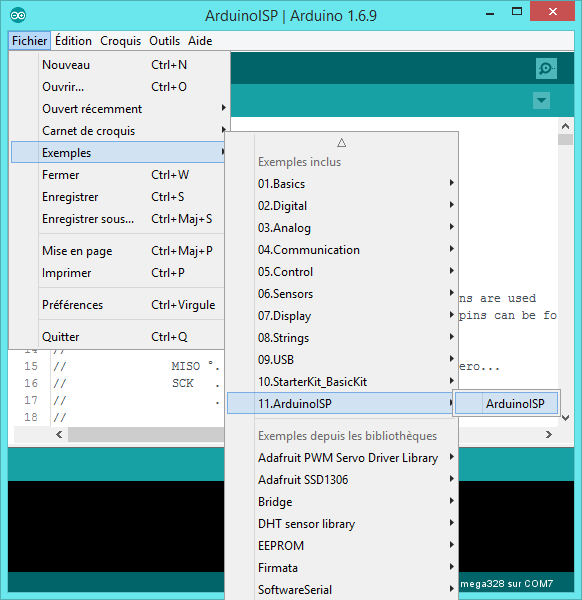Expand DHT sensor library examples

342,524
